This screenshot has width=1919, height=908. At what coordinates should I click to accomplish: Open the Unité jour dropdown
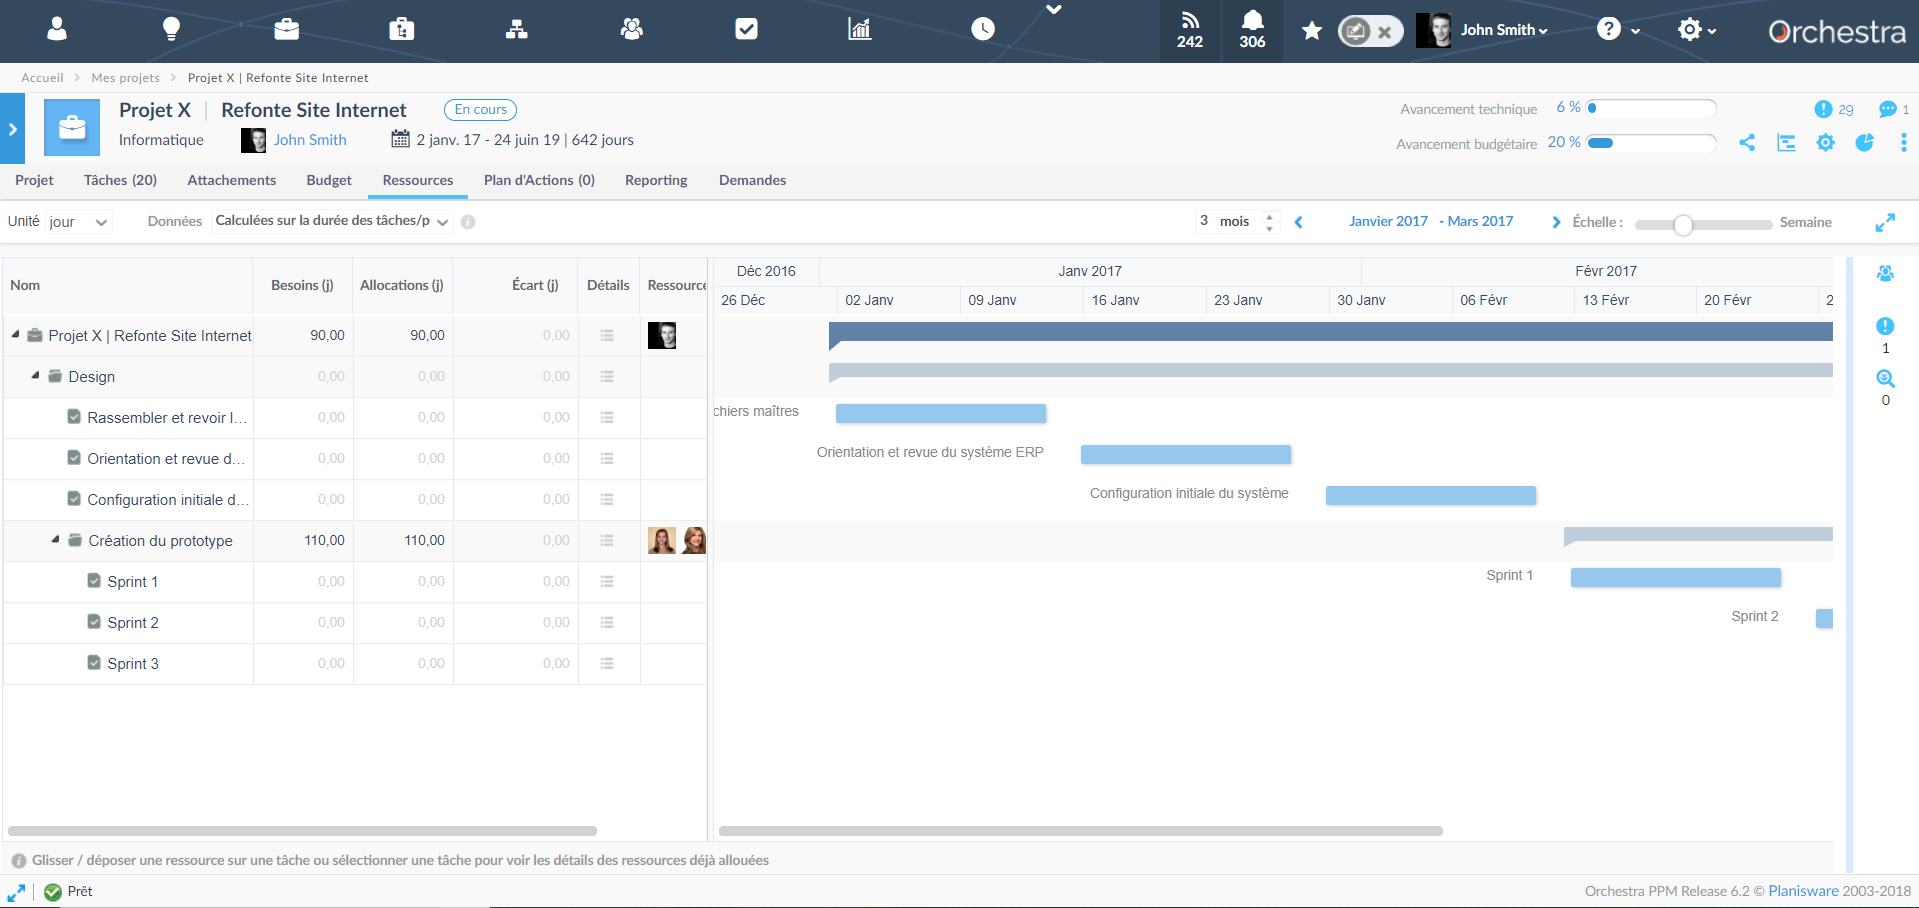(x=80, y=221)
